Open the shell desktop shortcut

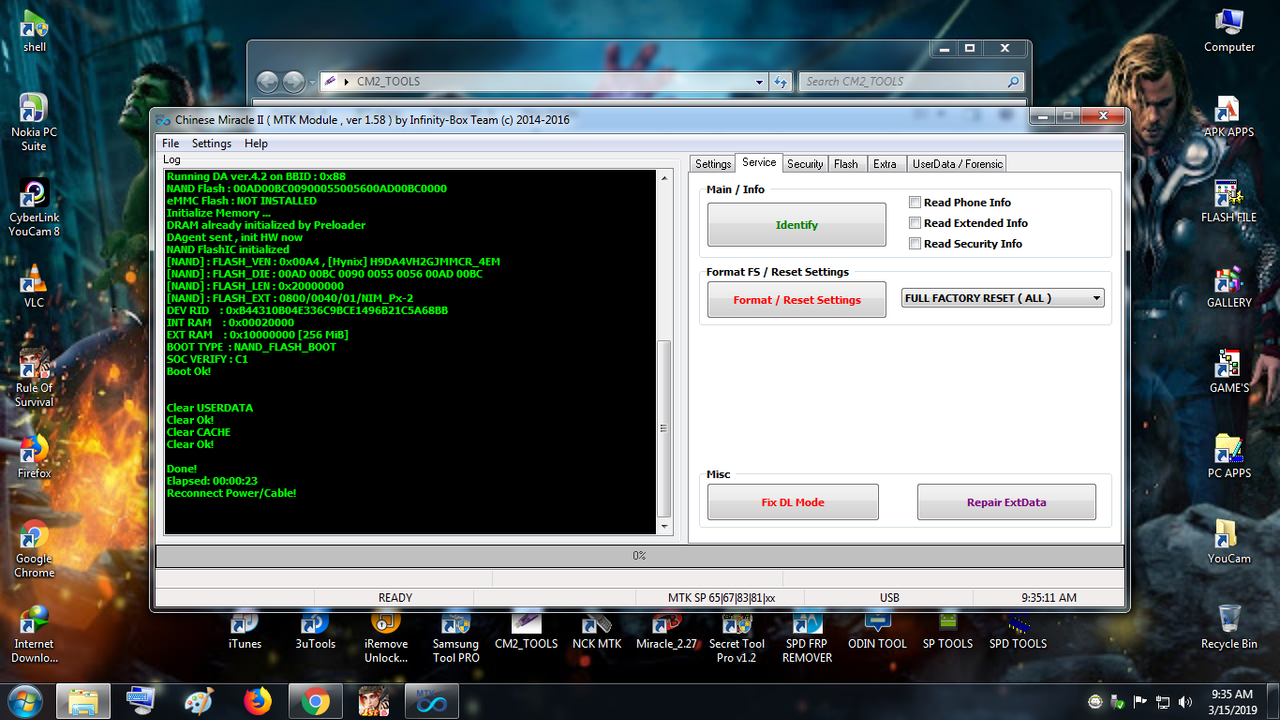click(34, 29)
